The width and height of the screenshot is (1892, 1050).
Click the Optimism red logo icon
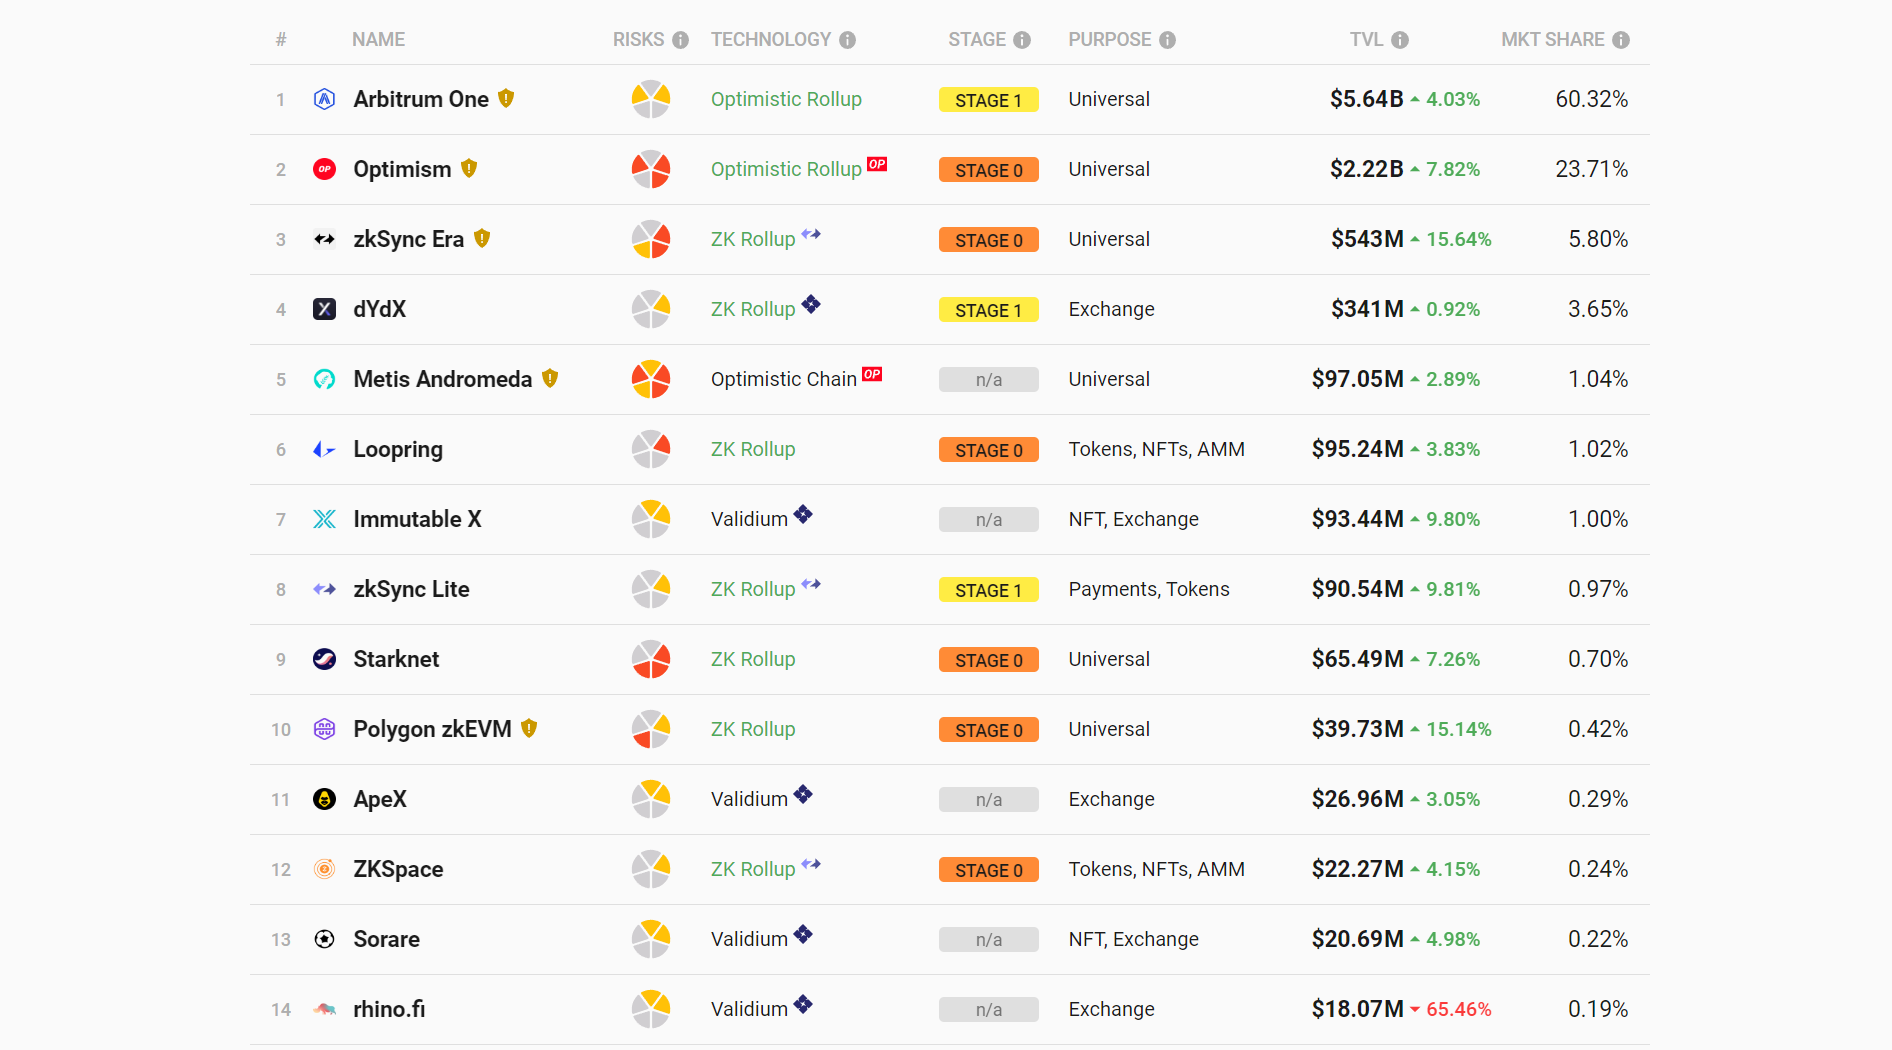tap(324, 169)
